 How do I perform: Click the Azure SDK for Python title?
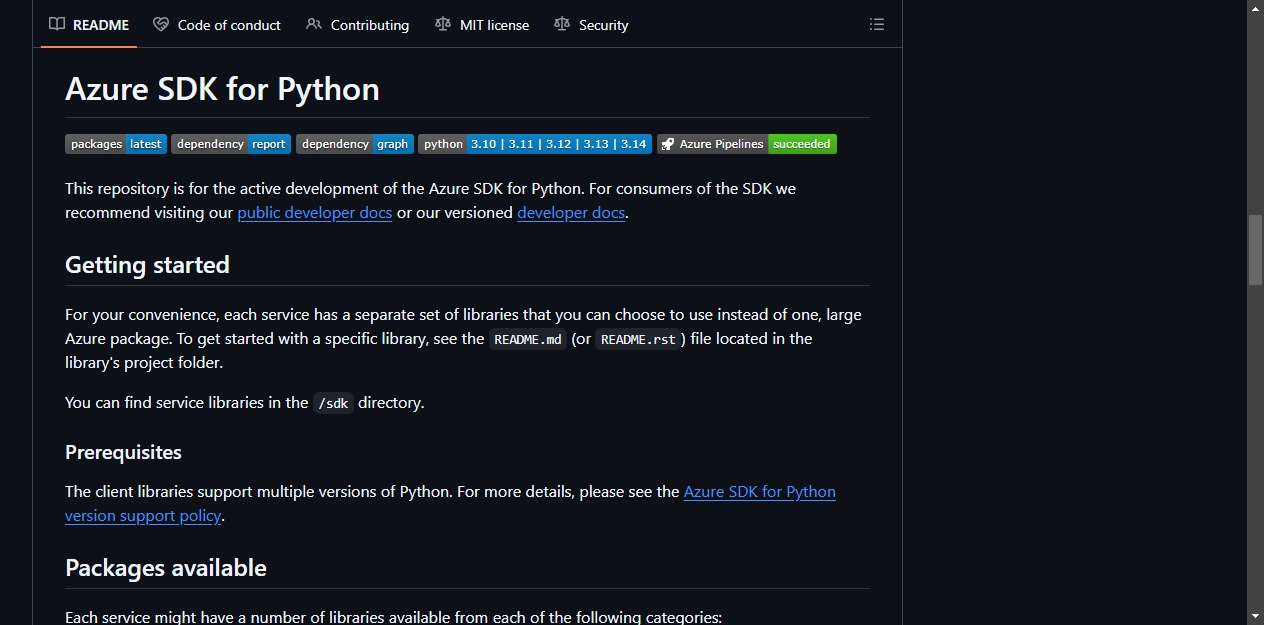tap(222, 89)
